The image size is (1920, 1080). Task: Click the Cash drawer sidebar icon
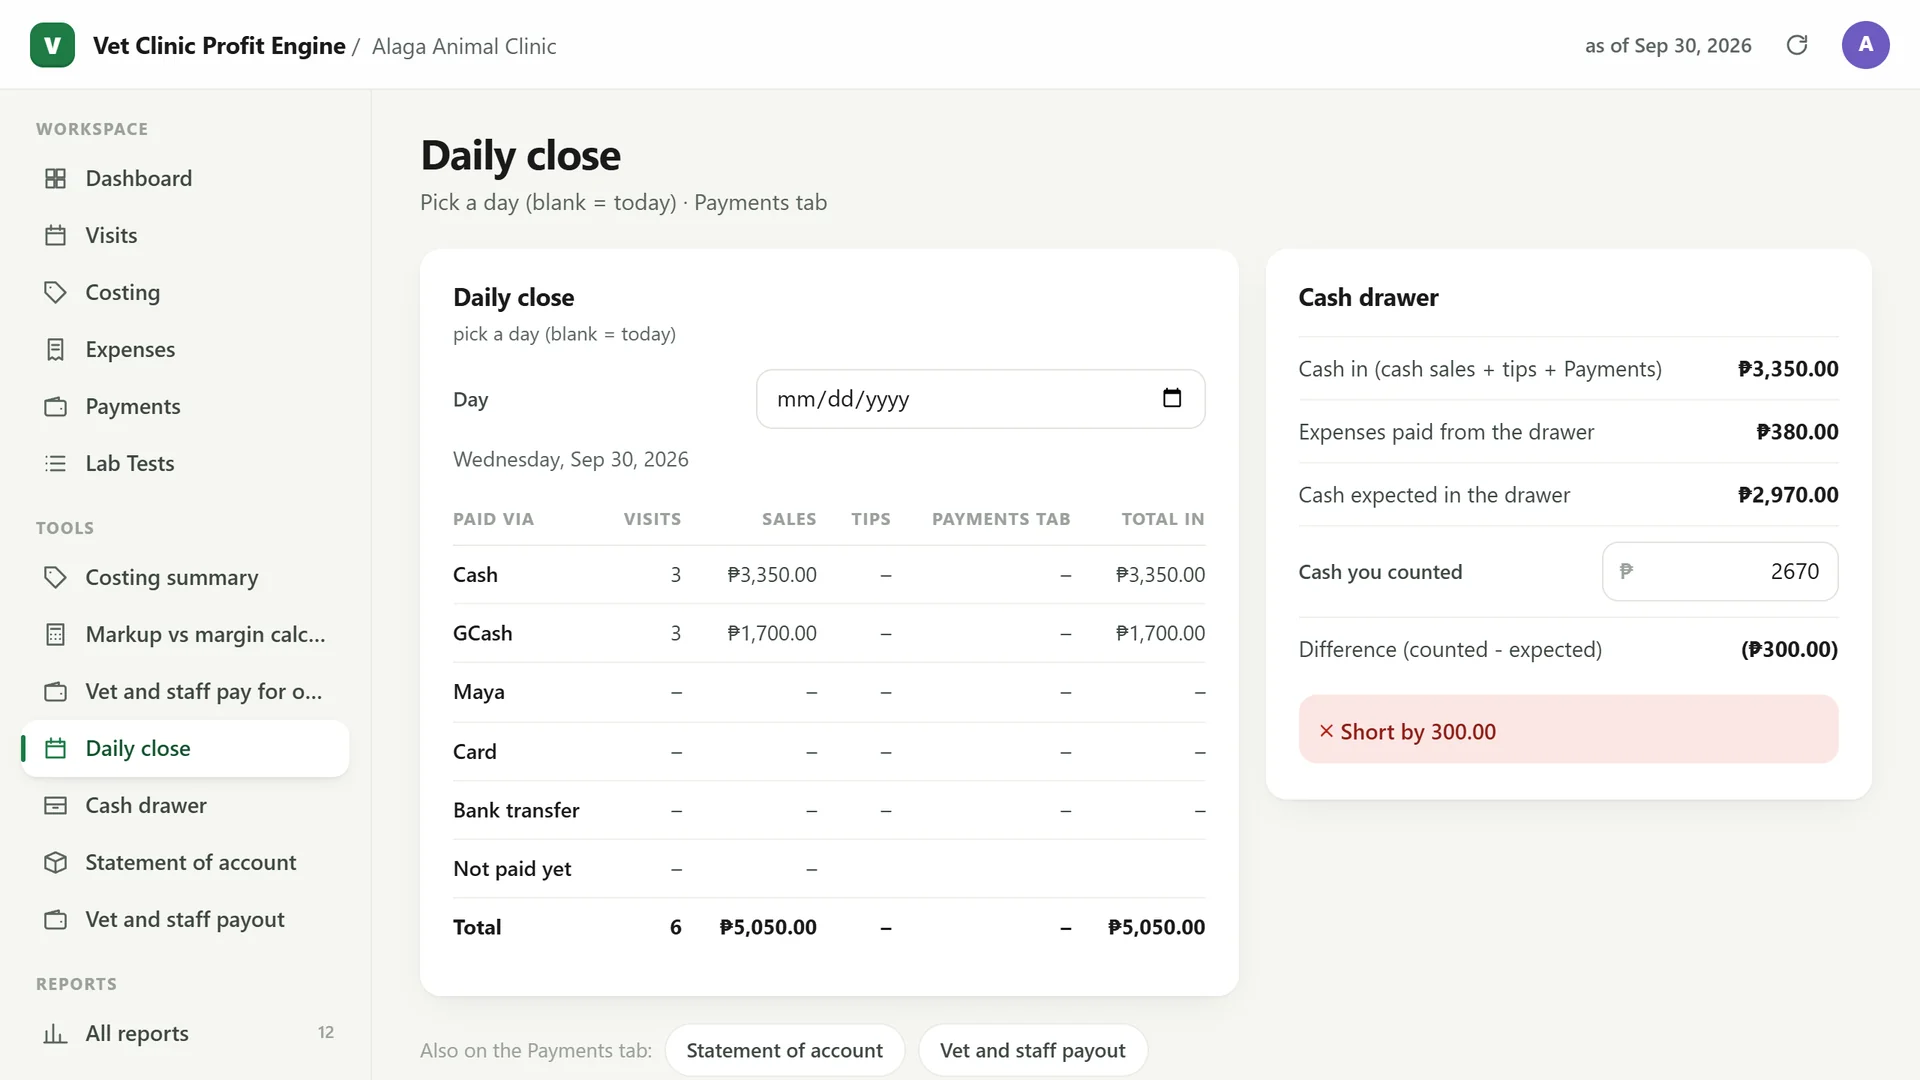[x=56, y=805]
